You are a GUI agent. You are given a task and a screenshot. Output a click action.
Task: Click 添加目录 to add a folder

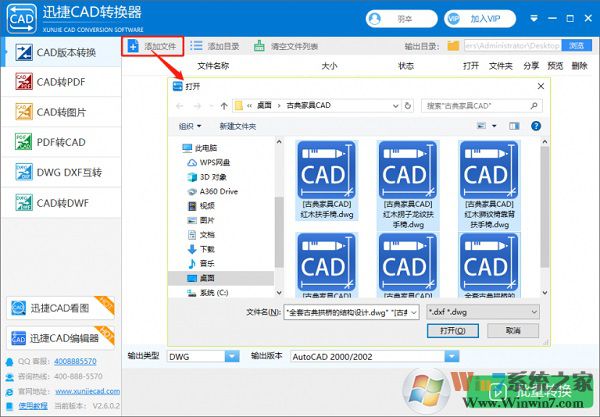pyautogui.click(x=215, y=46)
